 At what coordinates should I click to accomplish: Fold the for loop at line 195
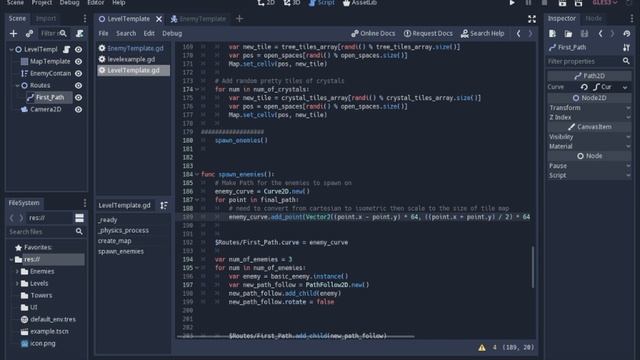coord(197,268)
